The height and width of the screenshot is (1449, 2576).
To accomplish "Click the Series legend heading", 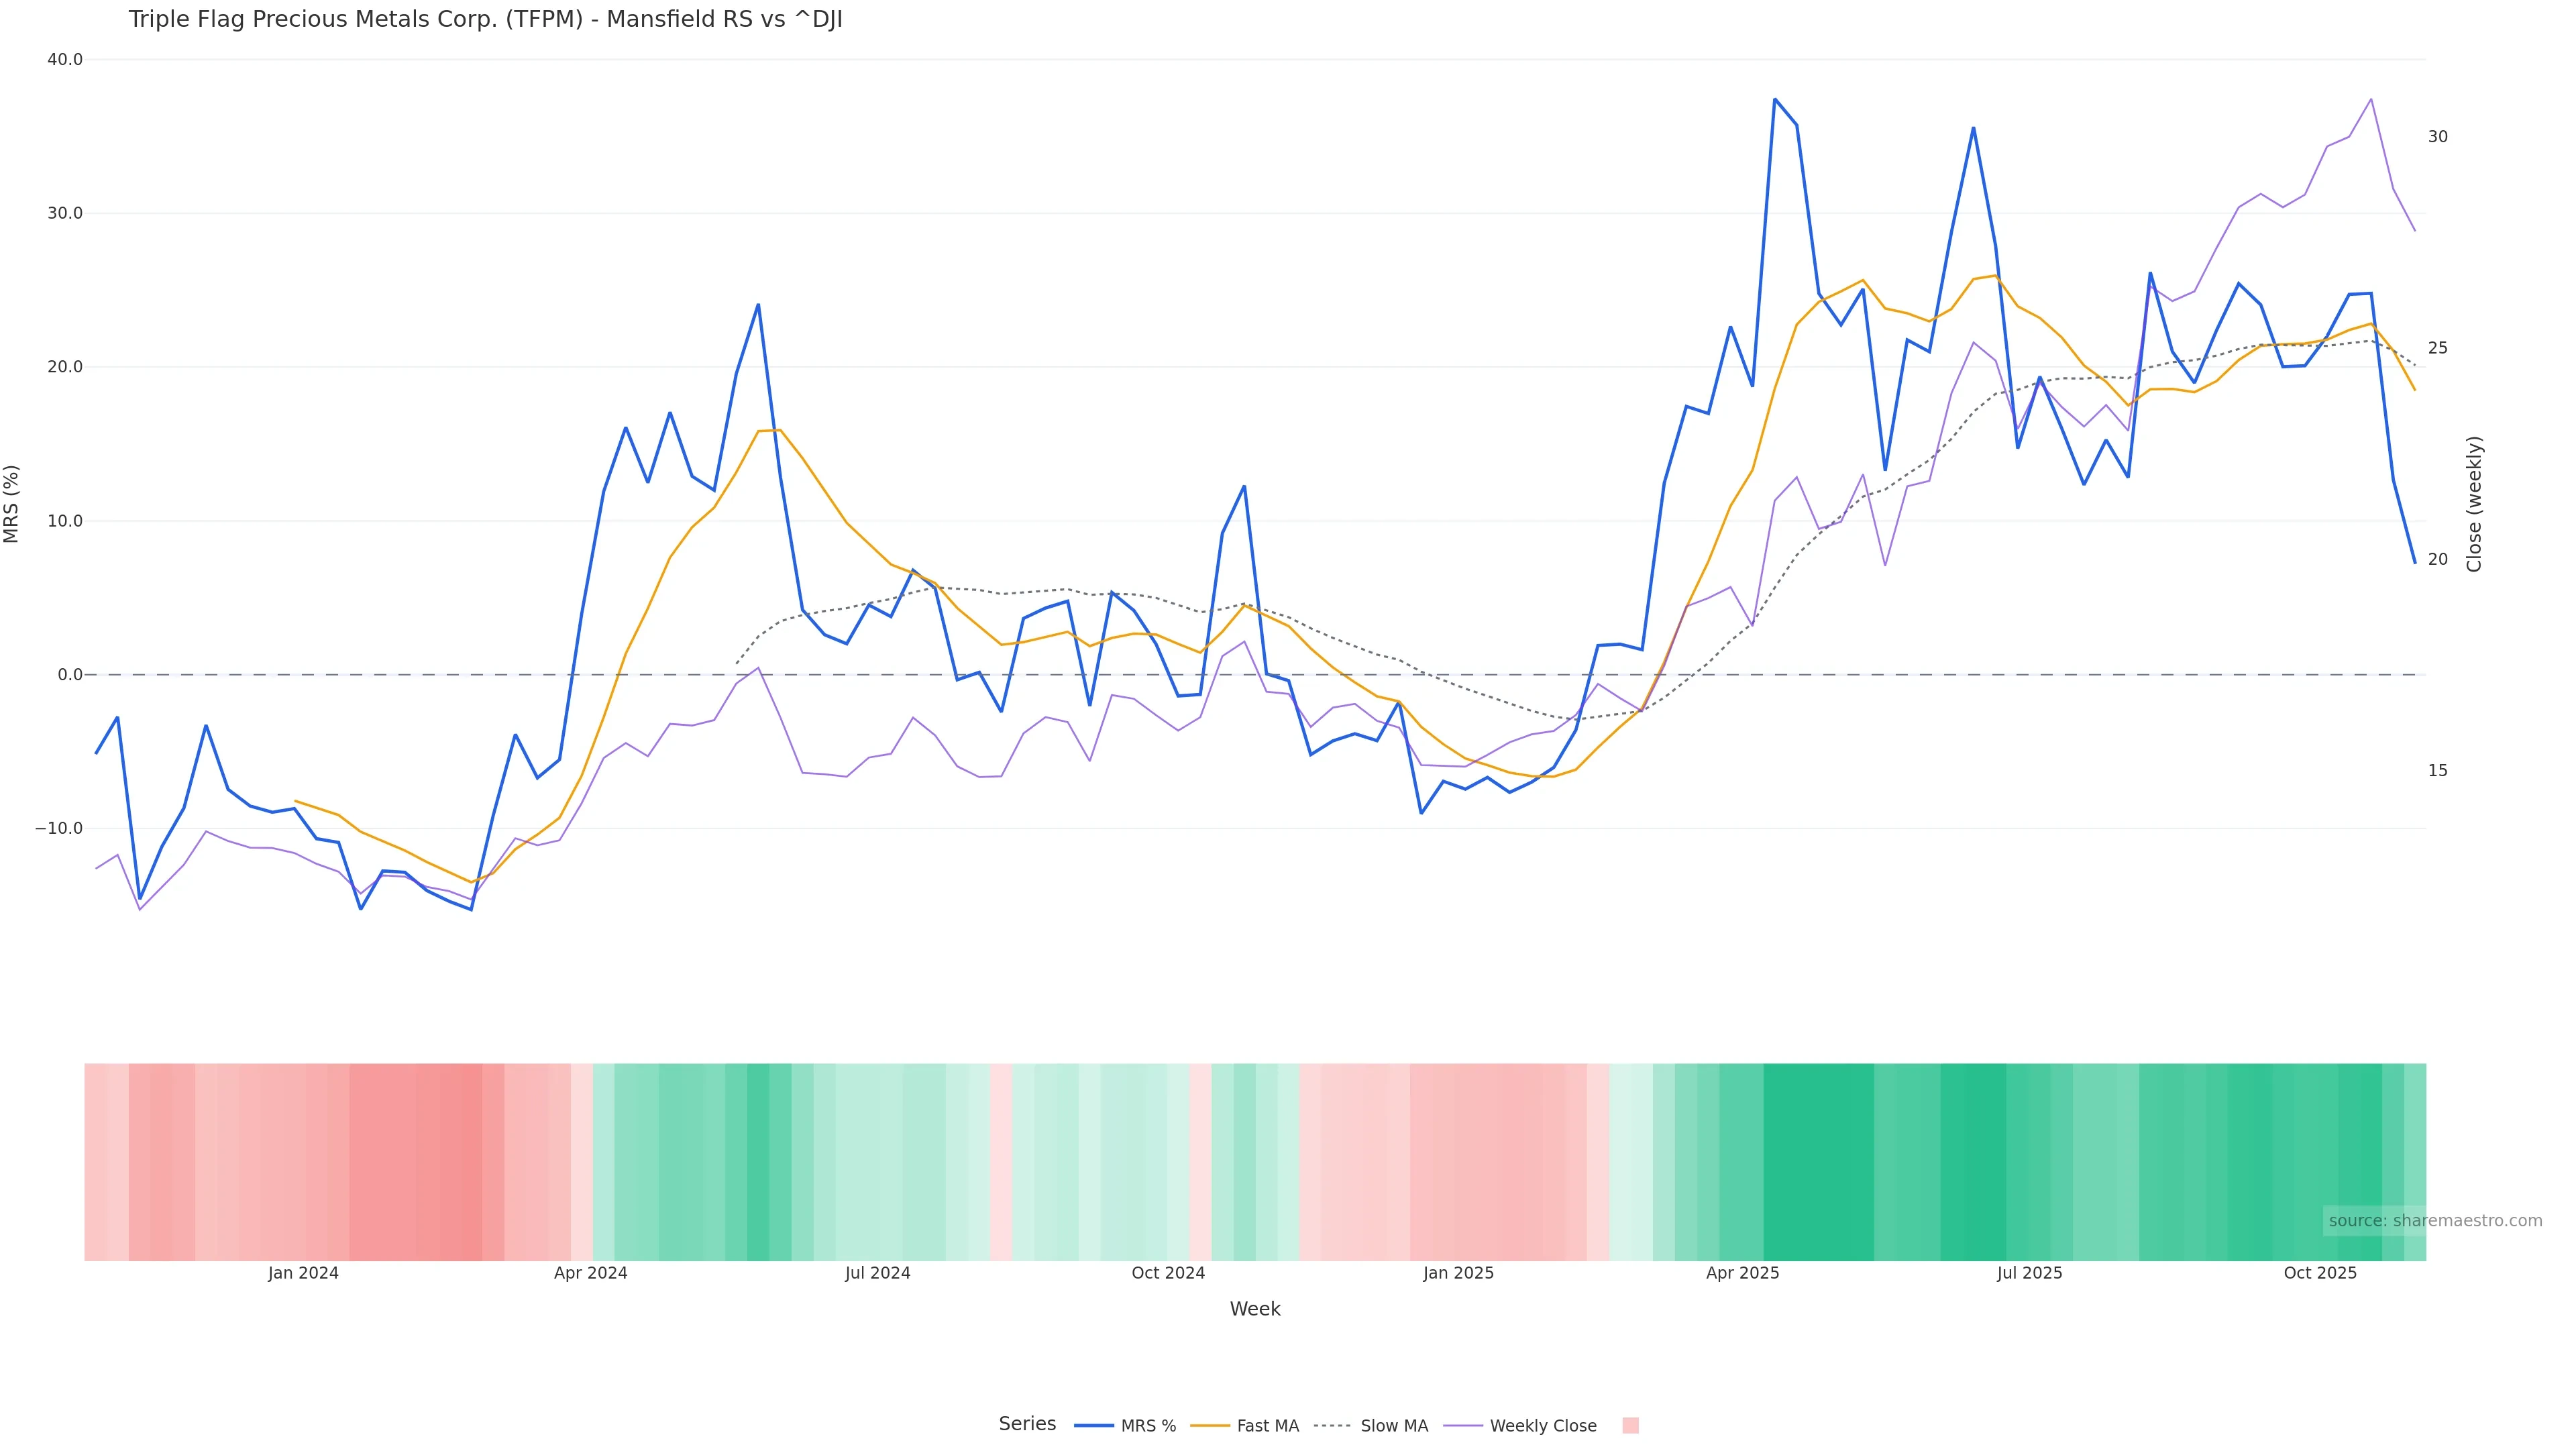I will coord(1027,1424).
